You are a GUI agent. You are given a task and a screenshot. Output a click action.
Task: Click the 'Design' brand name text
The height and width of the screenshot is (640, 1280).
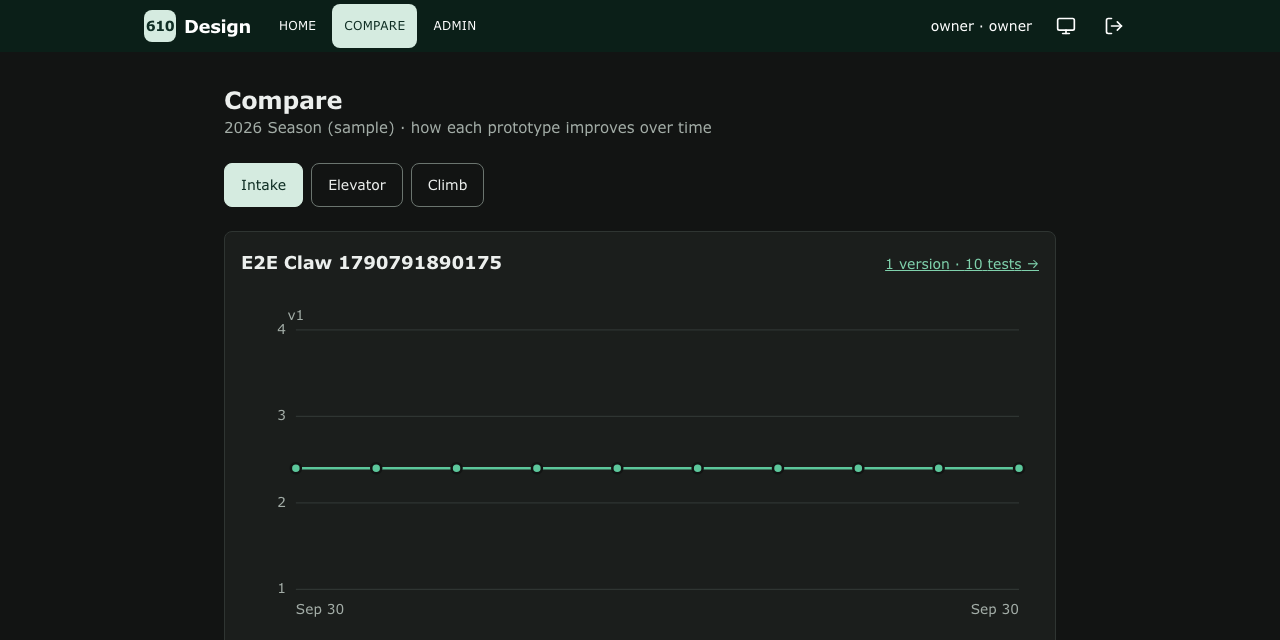[x=217, y=27]
